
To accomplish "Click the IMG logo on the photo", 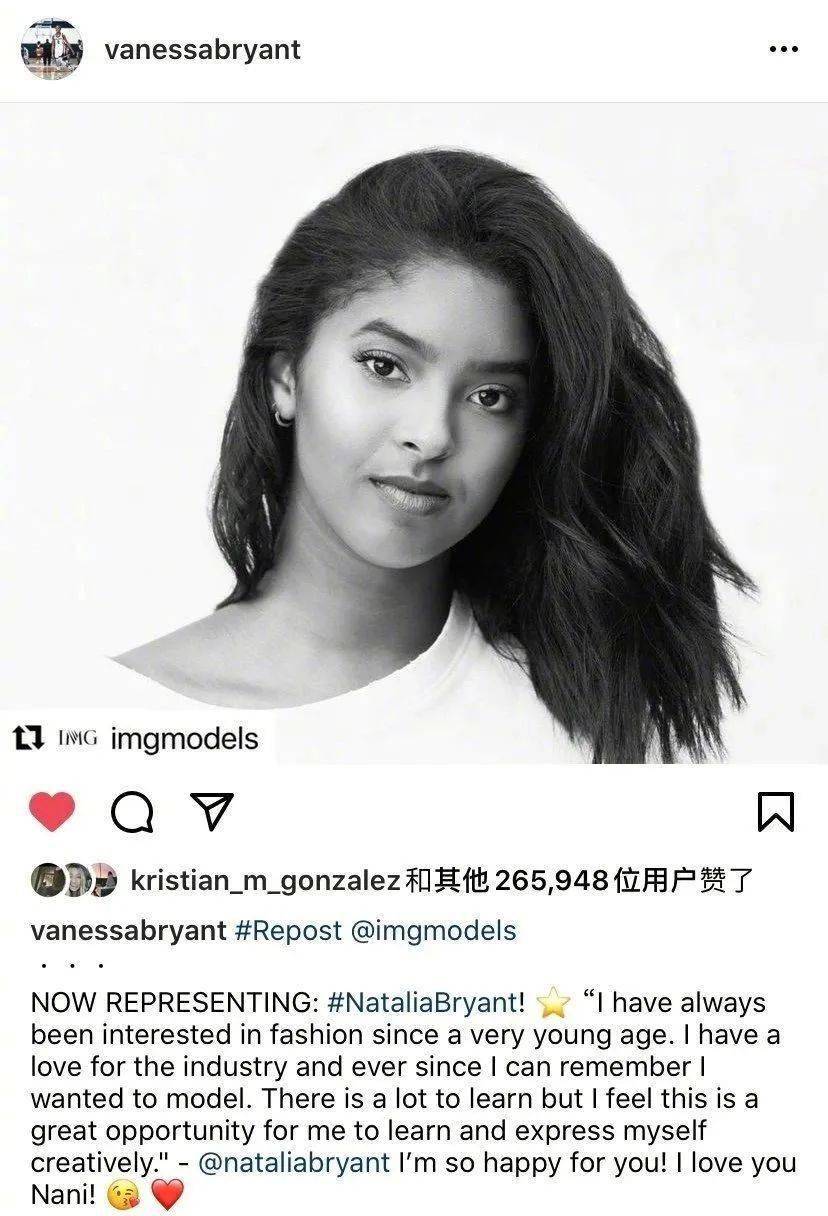I will click(x=77, y=739).
